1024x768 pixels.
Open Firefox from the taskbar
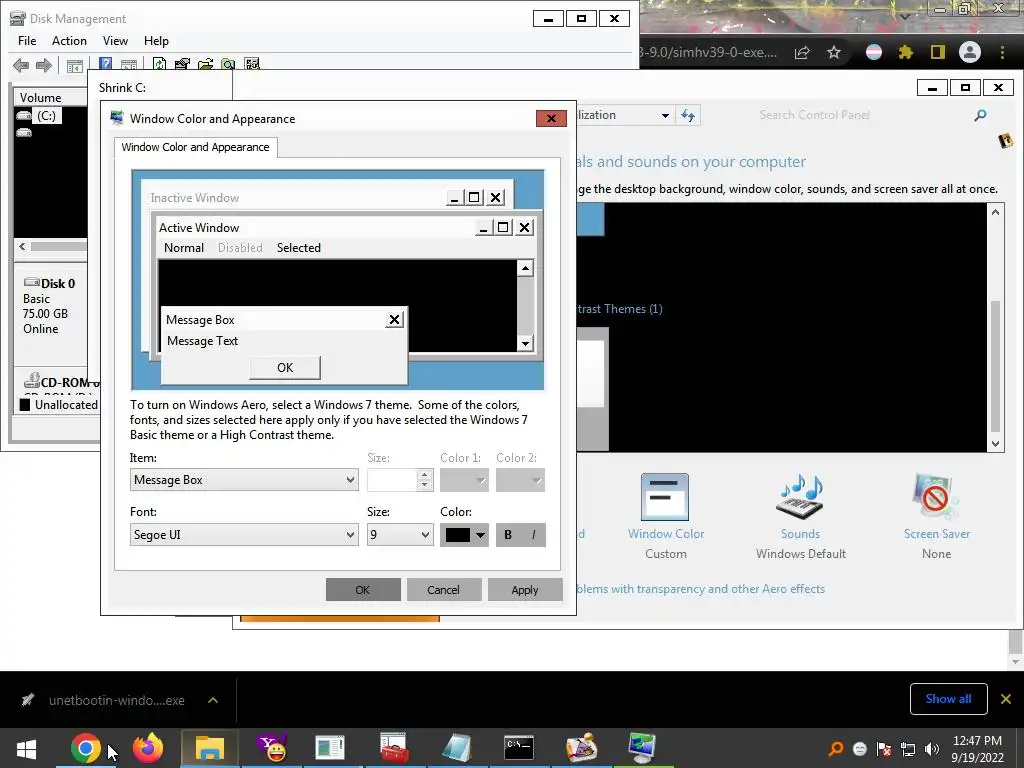point(148,748)
